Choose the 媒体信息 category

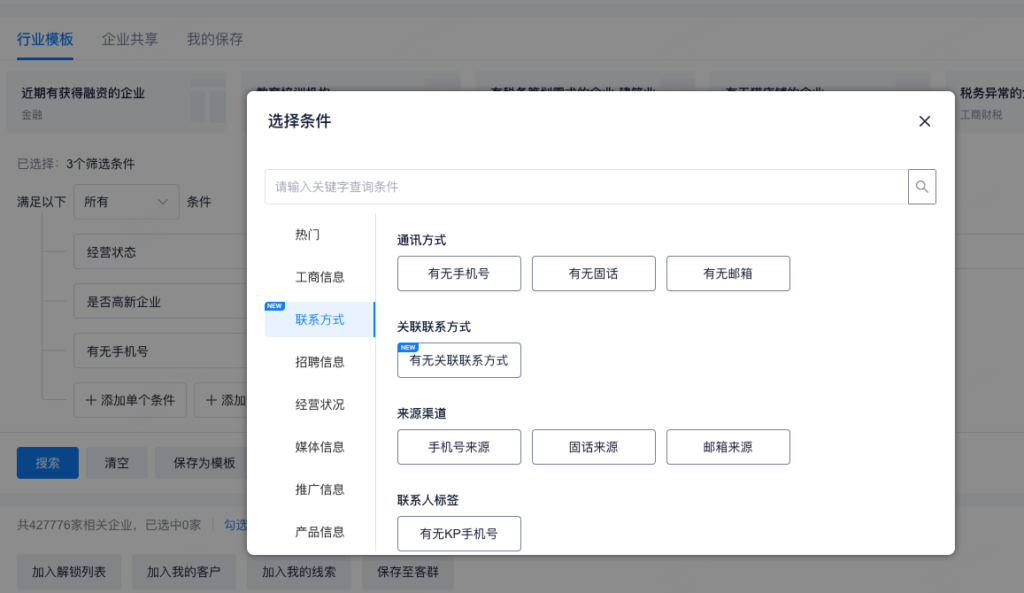tap(319, 447)
